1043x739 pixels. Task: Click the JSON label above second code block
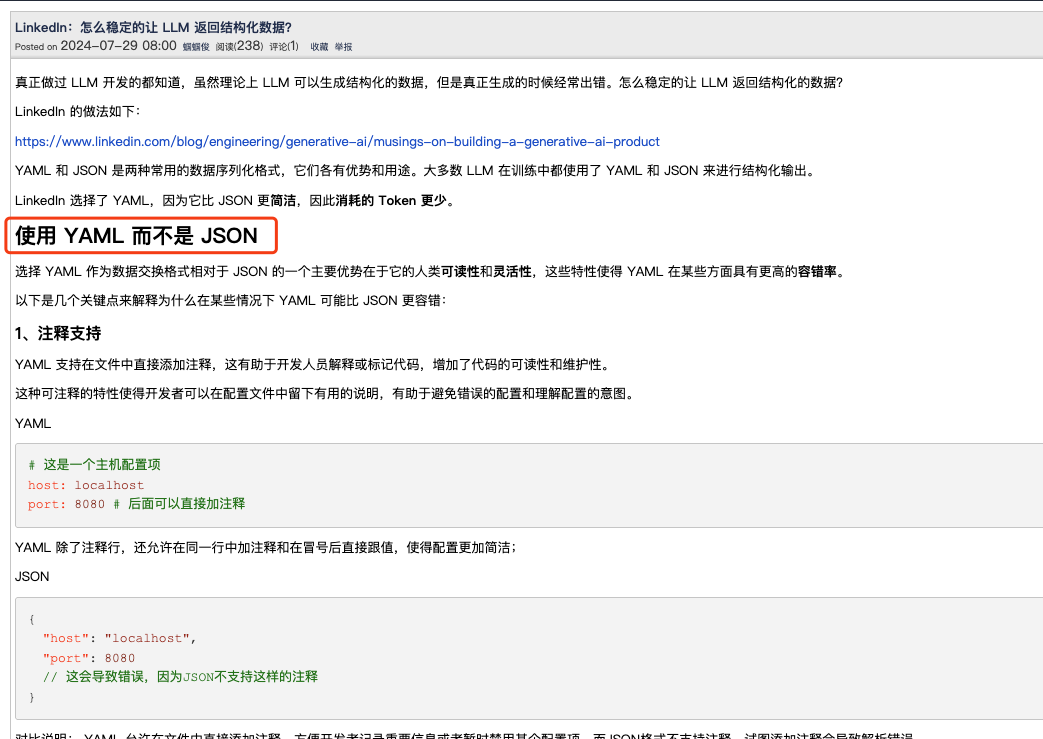(32, 577)
